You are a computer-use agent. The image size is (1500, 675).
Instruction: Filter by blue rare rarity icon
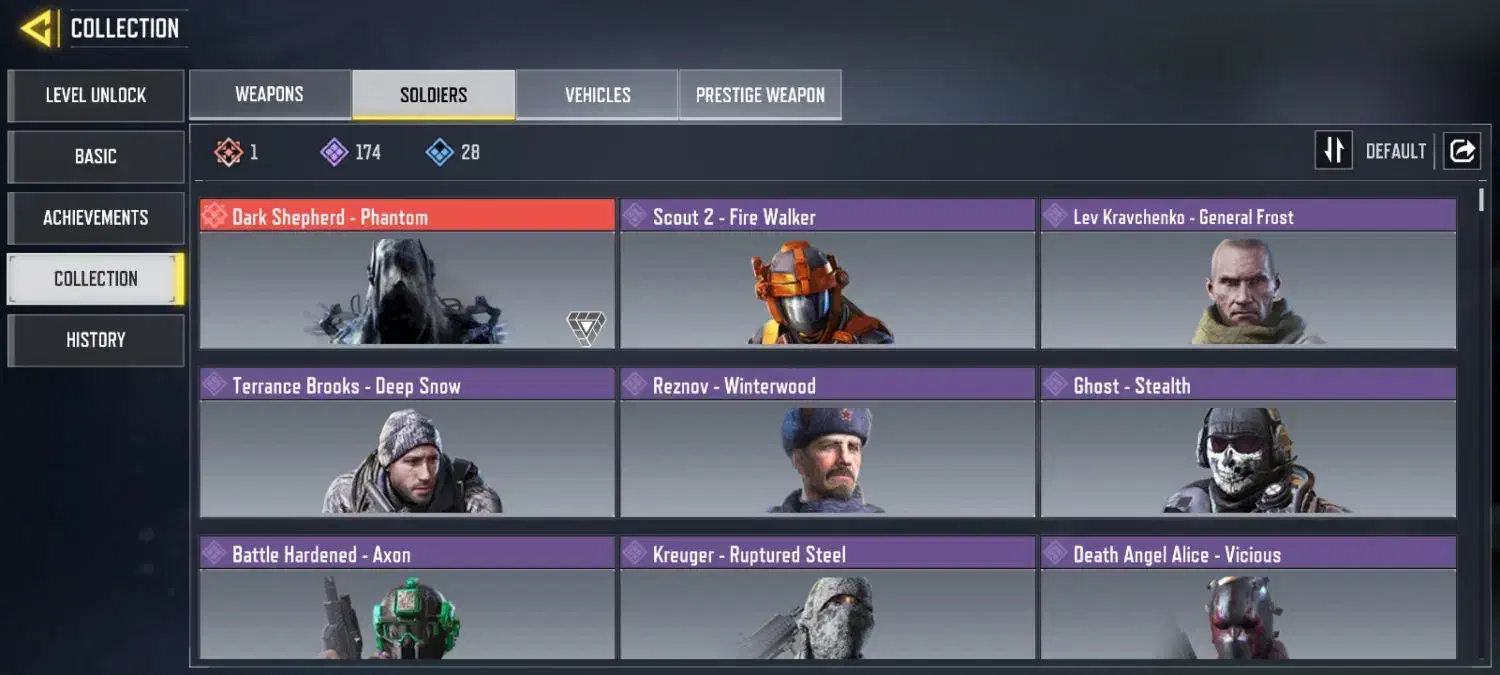point(439,152)
